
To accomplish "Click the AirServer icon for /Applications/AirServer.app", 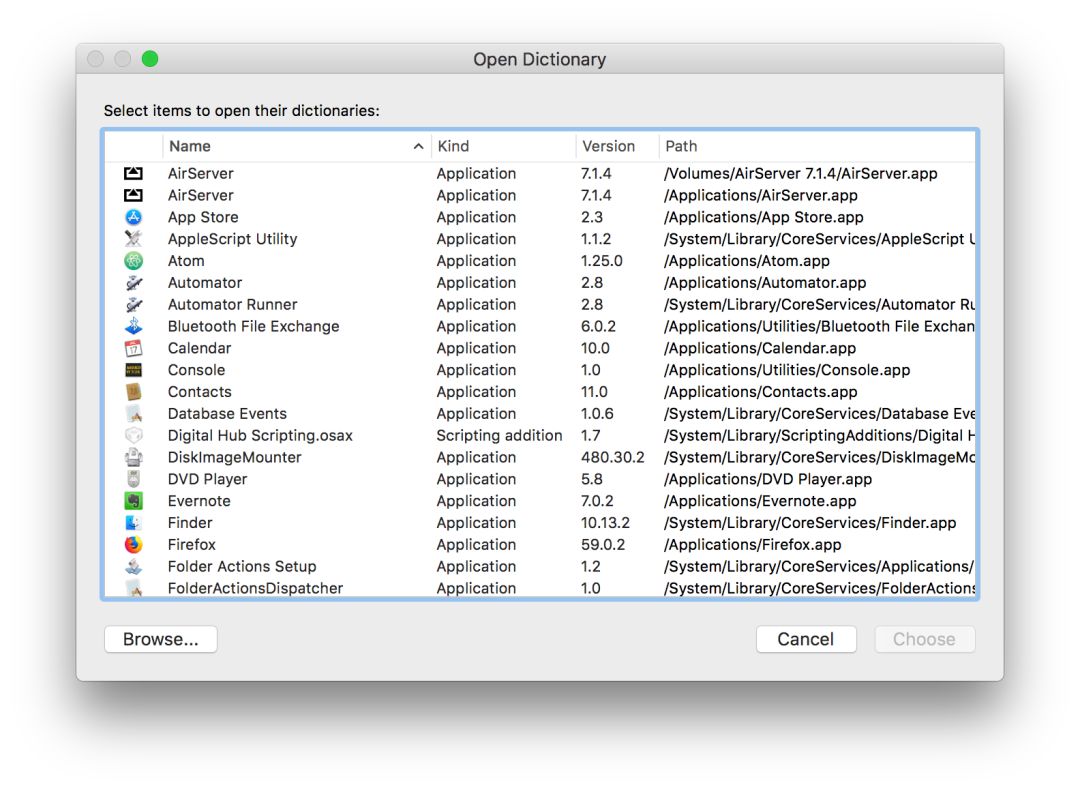I will (x=133, y=196).
